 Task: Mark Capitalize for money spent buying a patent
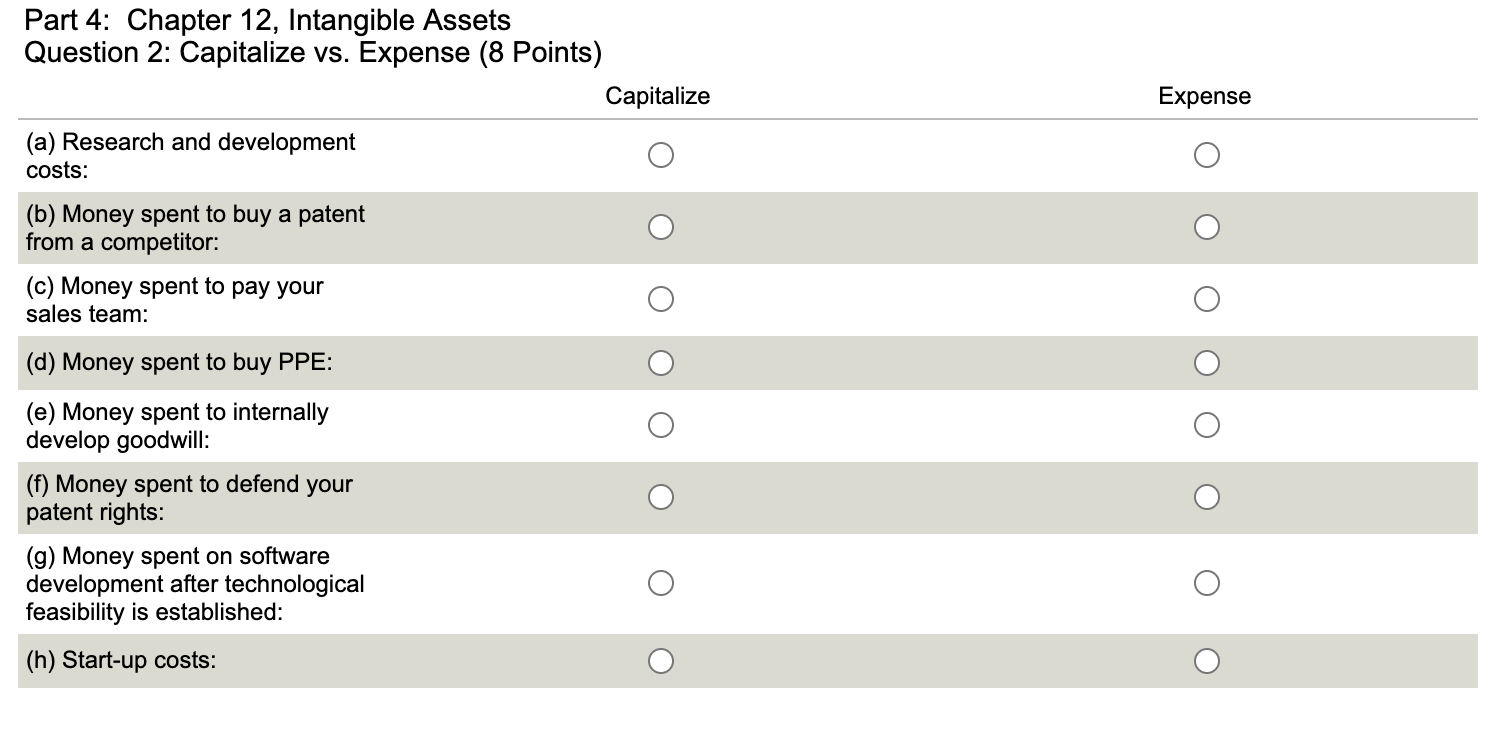[x=660, y=228]
